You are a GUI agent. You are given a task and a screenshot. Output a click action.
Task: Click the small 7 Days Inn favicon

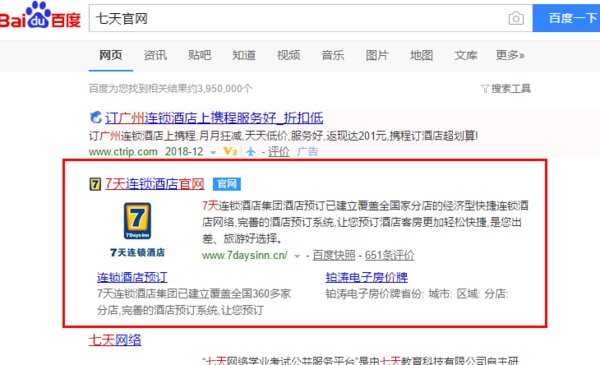(x=95, y=184)
